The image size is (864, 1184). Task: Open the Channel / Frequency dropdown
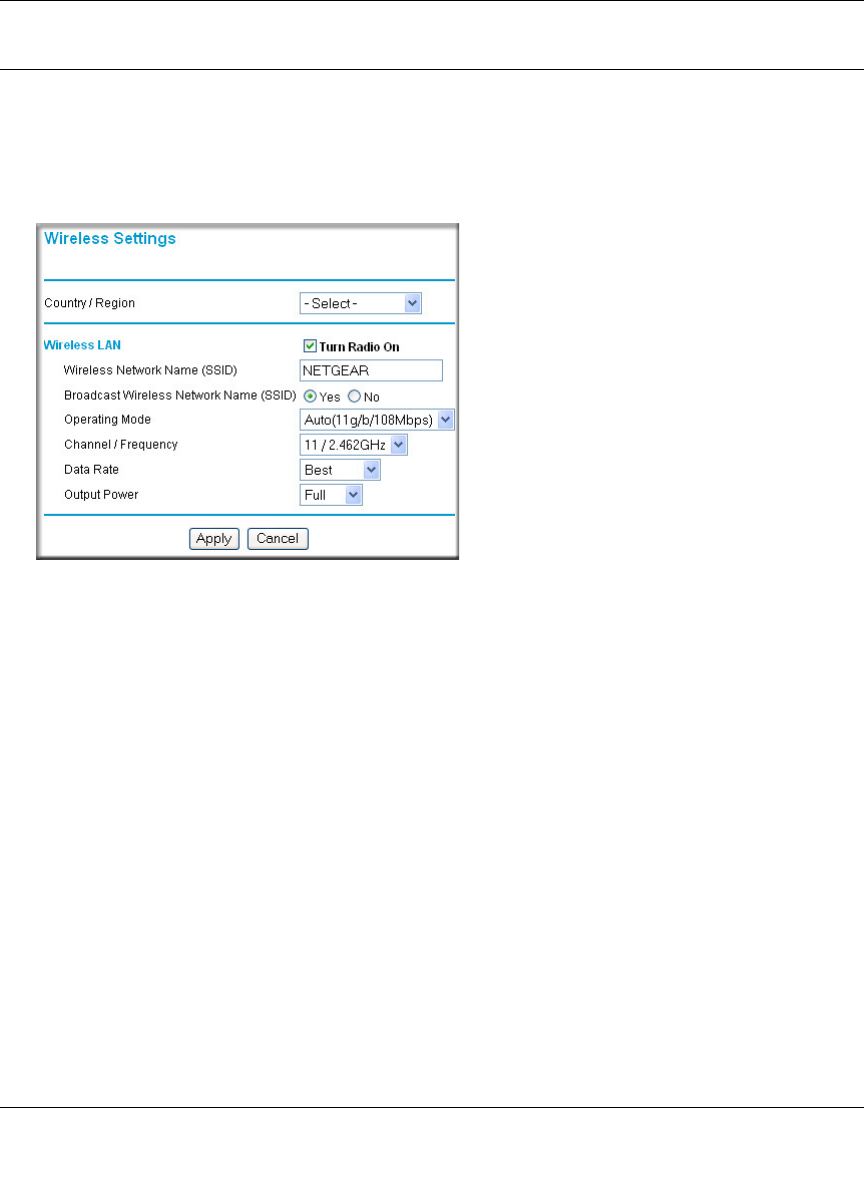(353, 445)
